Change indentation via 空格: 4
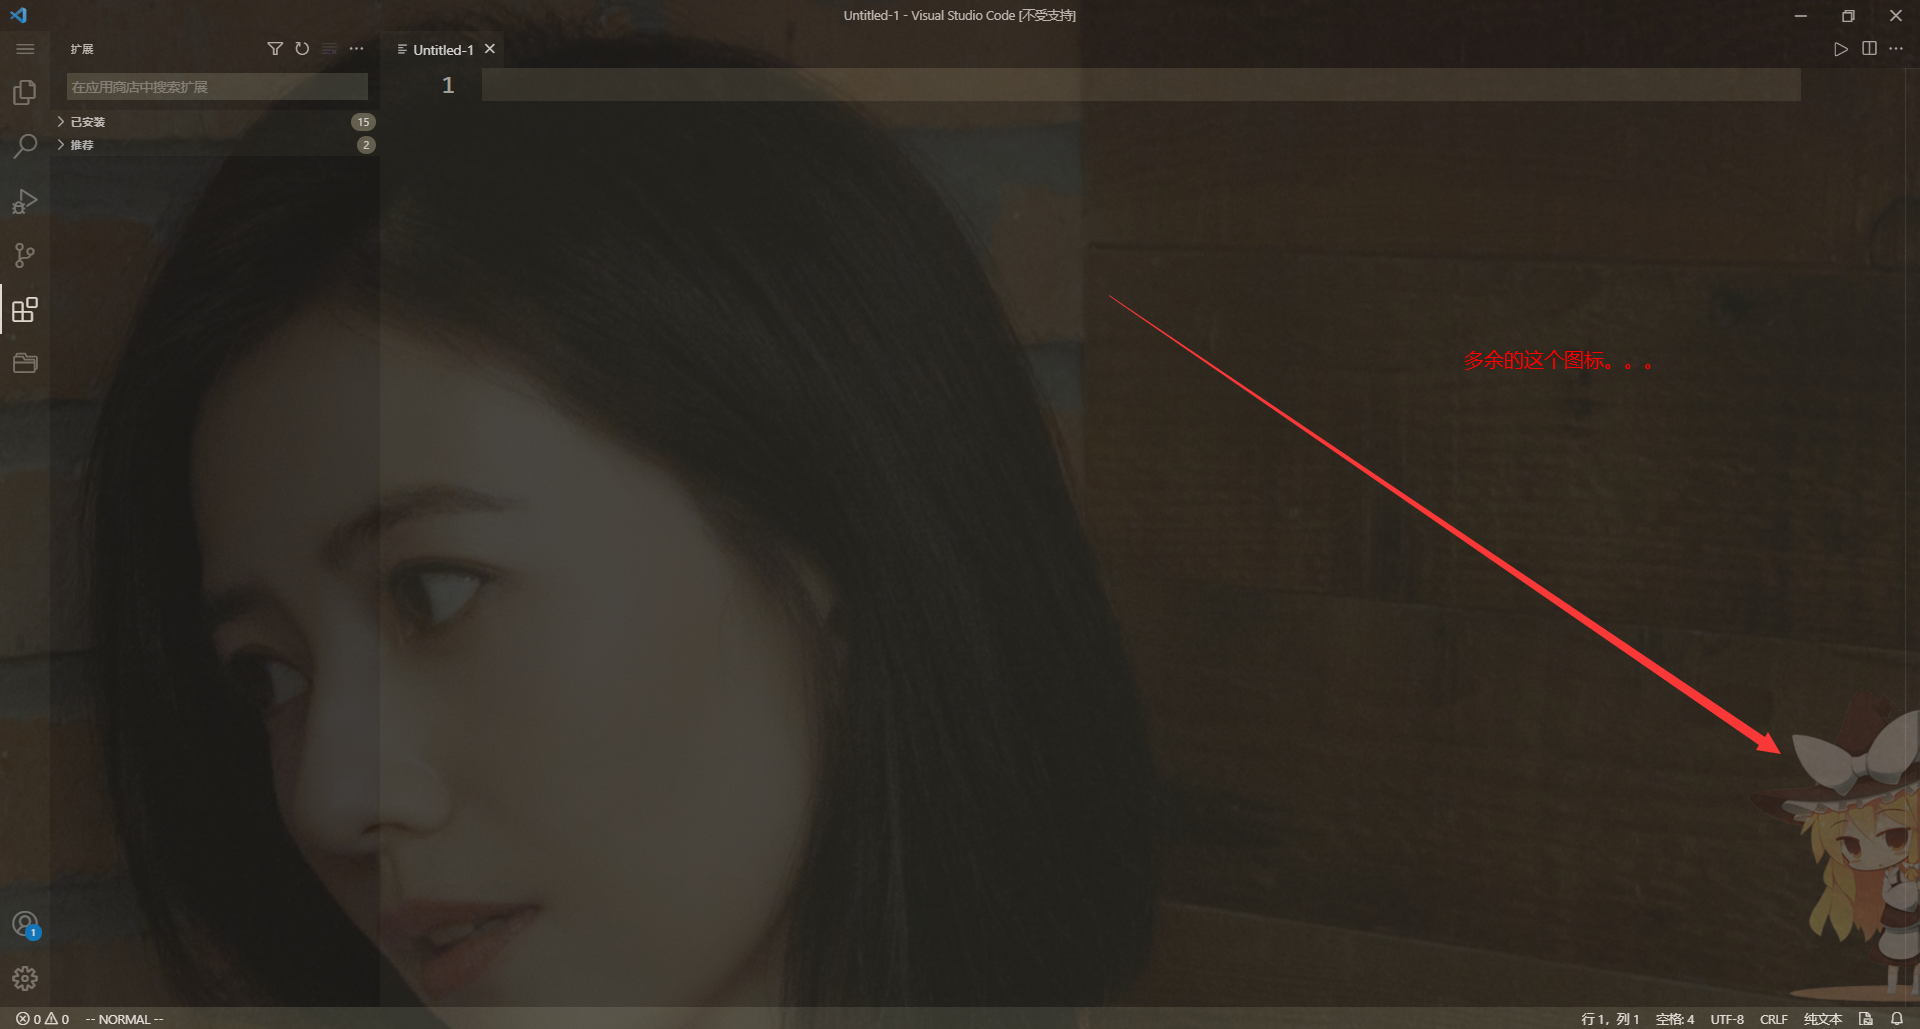Screen dimensions: 1920x1029 tap(1675, 1019)
